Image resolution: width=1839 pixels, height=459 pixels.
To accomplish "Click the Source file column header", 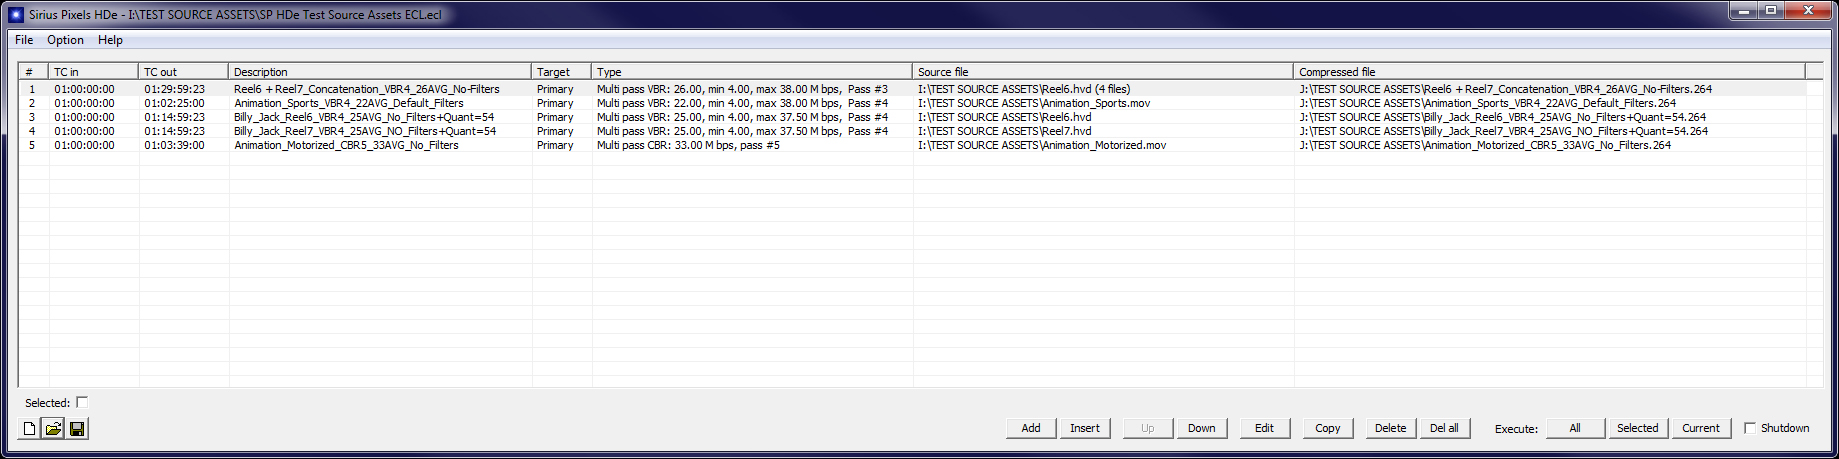I will (x=1103, y=71).
